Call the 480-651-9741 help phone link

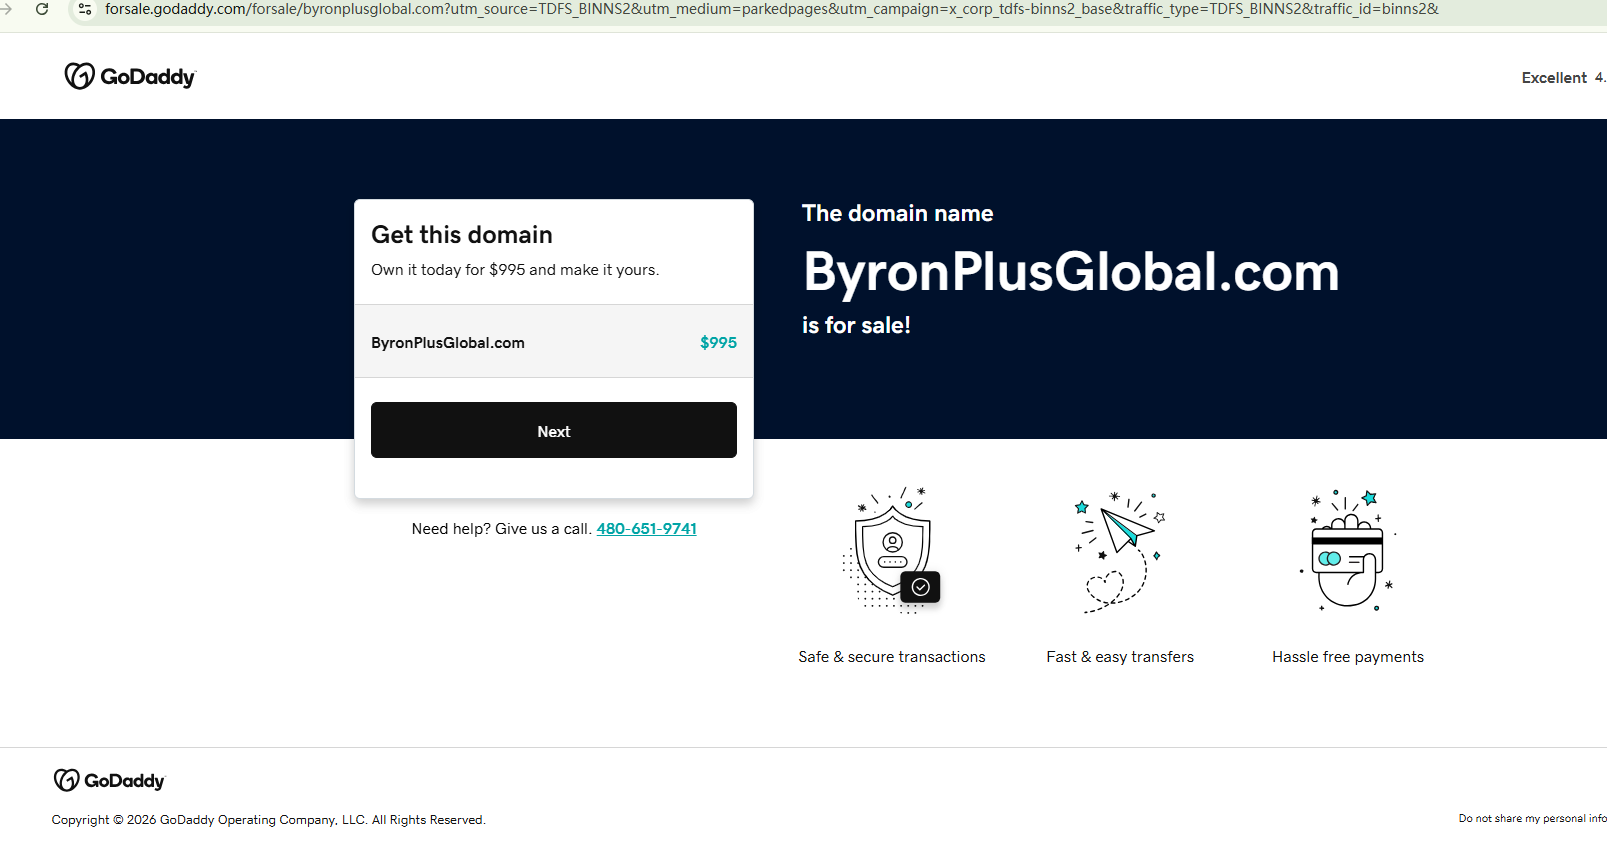coord(647,529)
